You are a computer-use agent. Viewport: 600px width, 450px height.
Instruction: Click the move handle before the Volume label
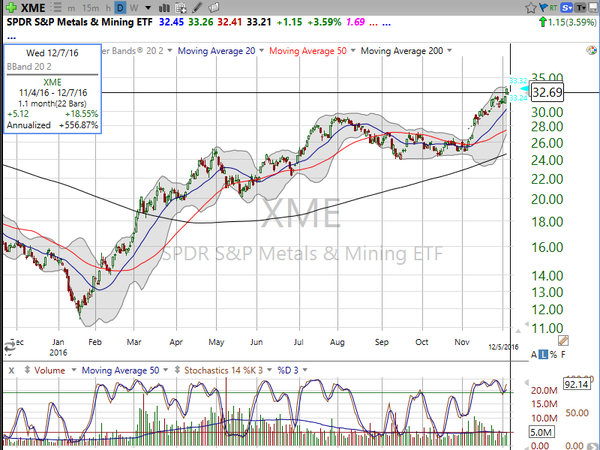tap(27, 370)
